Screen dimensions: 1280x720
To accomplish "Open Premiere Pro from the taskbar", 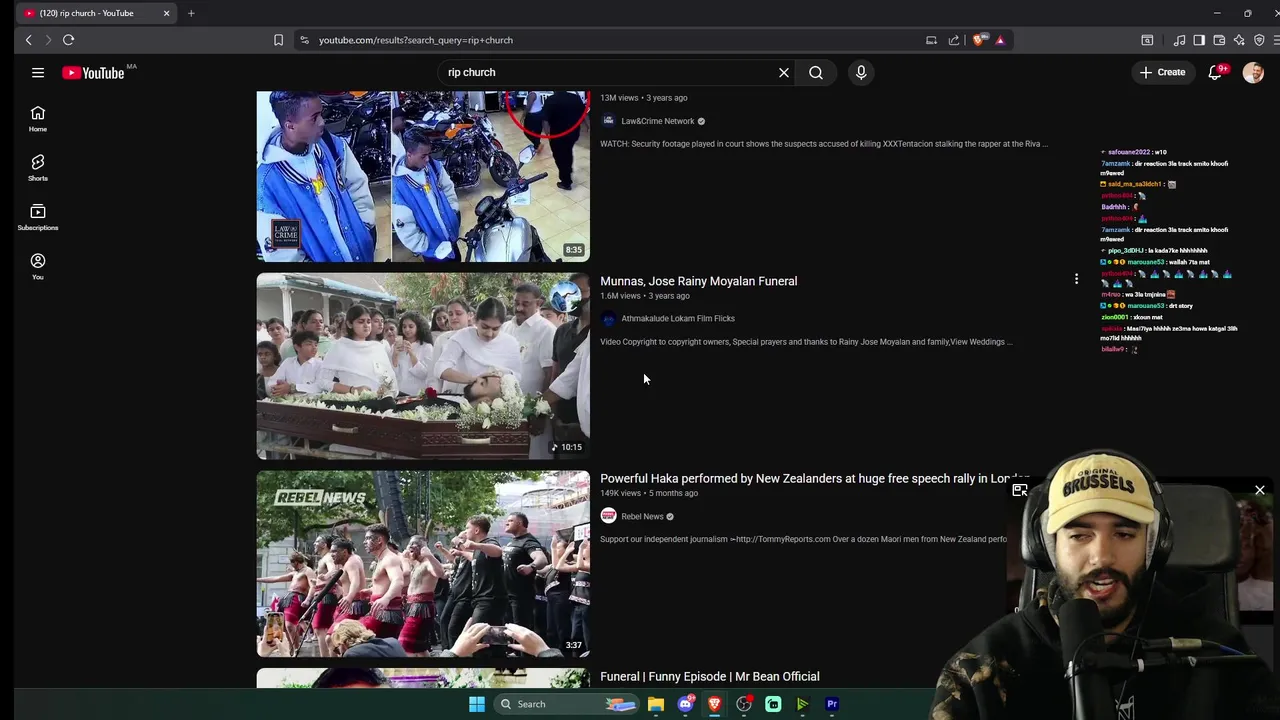I will point(832,704).
